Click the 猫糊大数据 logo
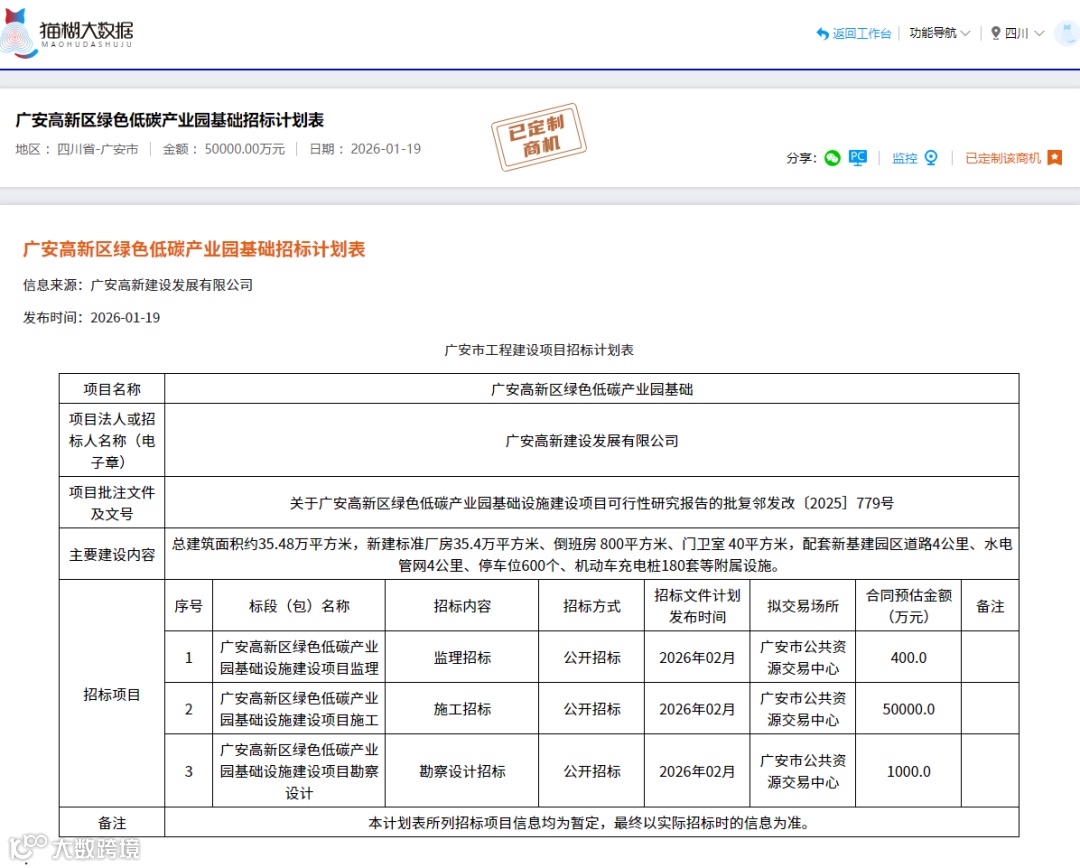 click(67, 33)
